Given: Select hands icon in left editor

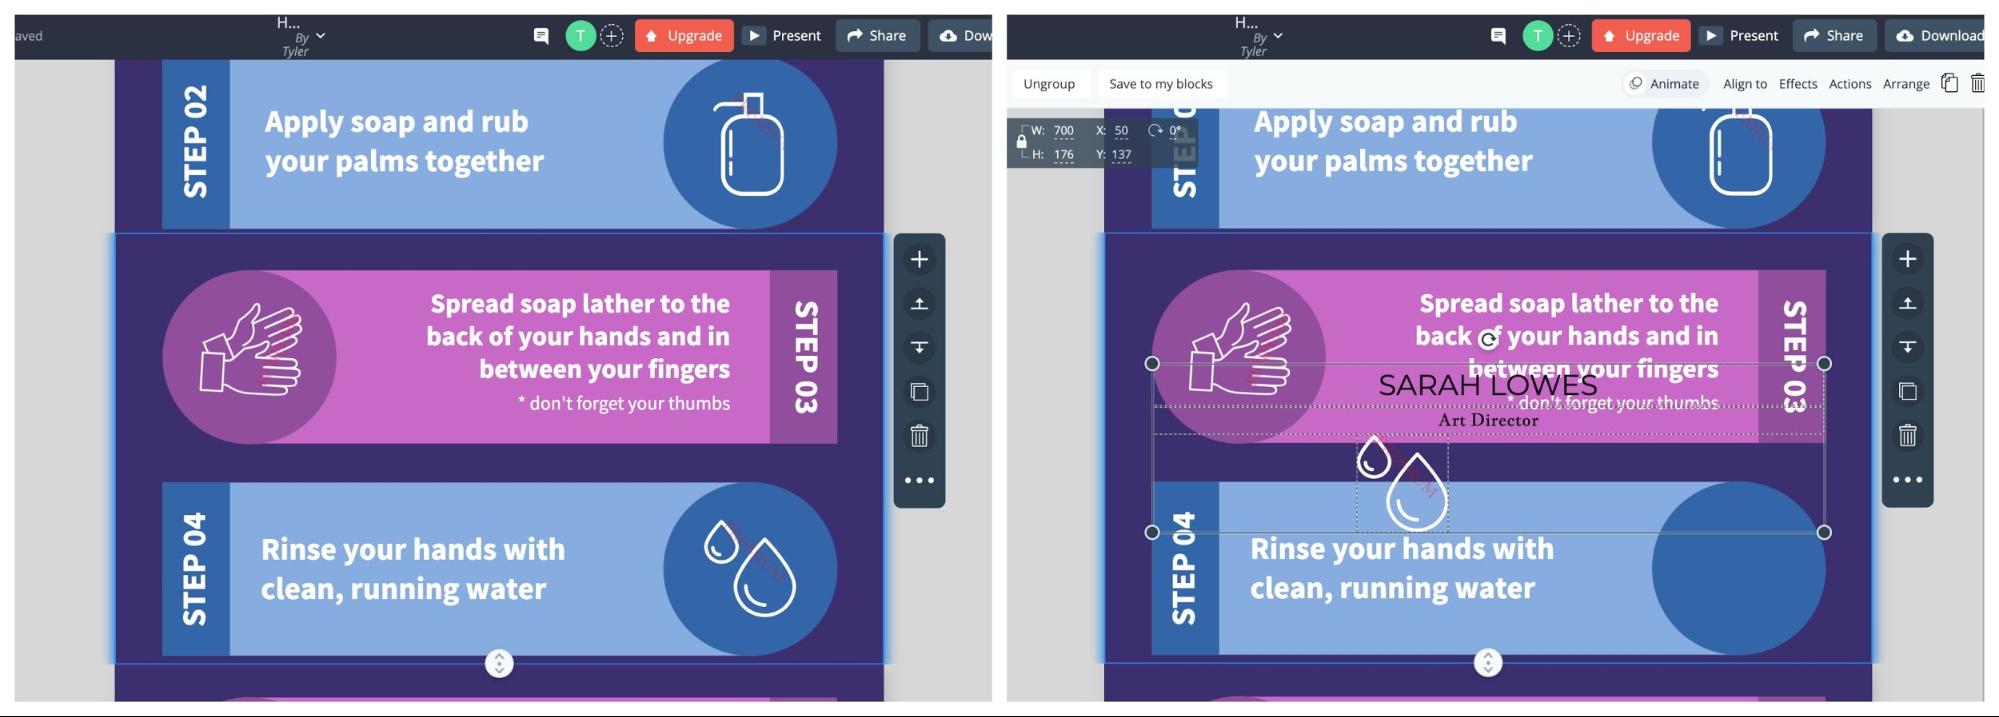Looking at the screenshot, I should tap(250, 350).
